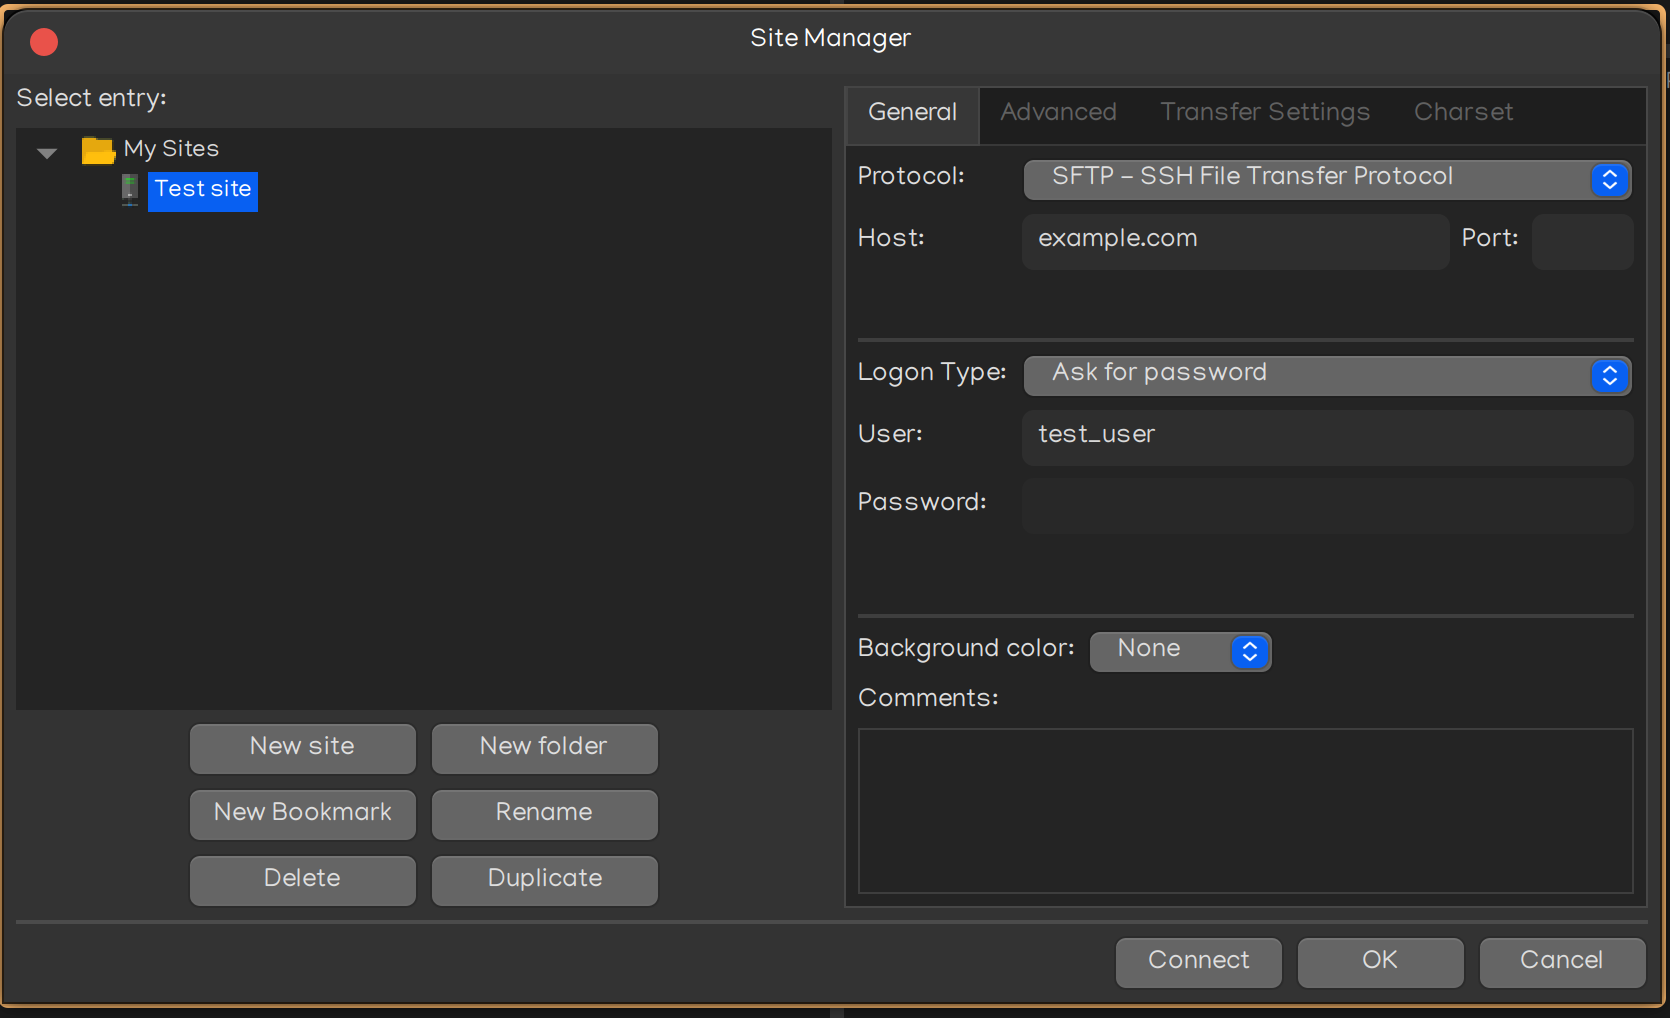
Task: Click the My Sites folder icon
Action: click(x=98, y=150)
